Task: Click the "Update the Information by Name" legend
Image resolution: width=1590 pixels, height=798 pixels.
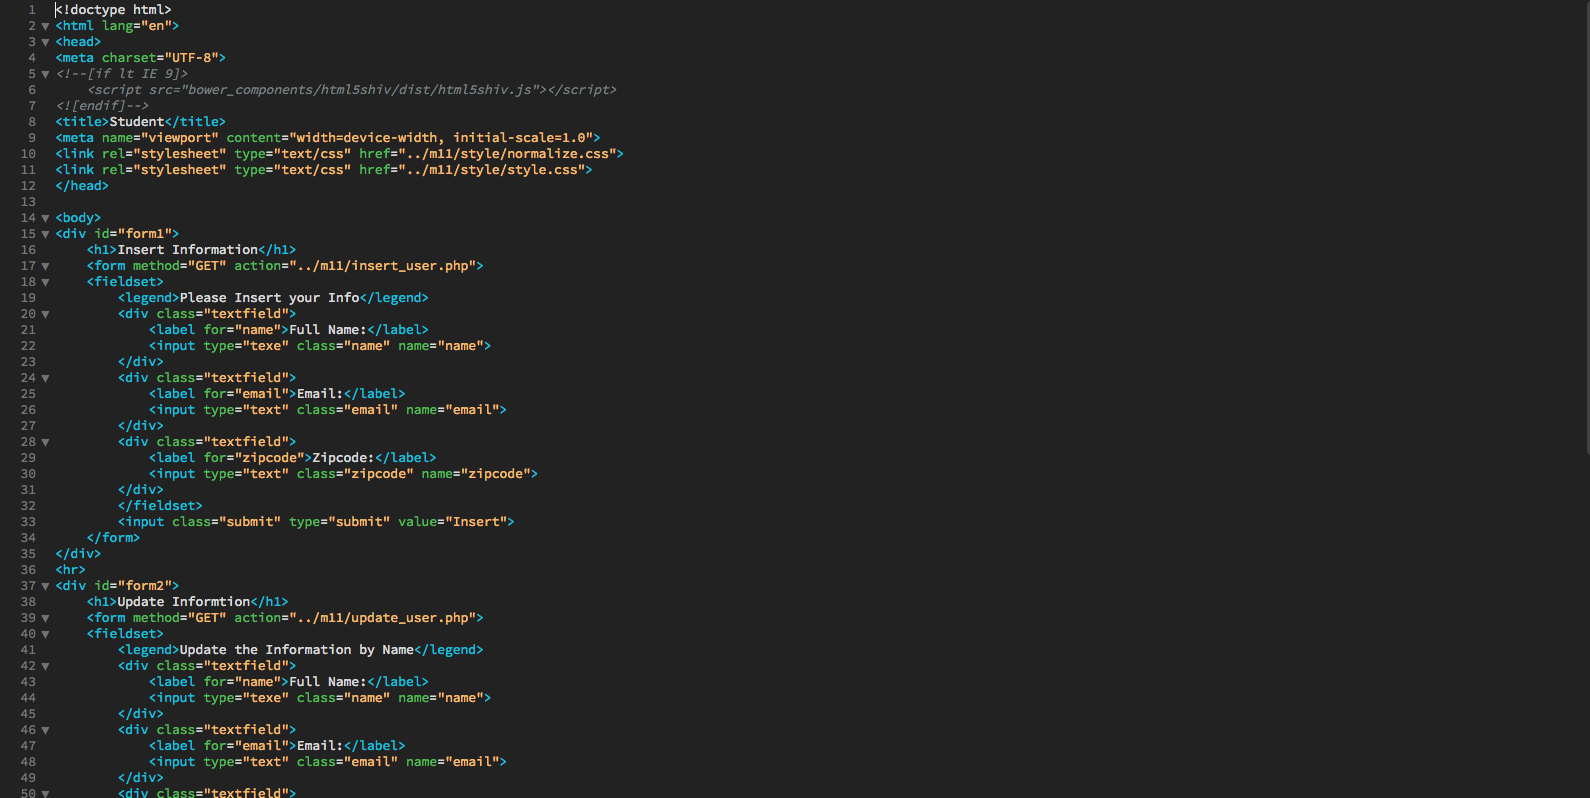Action: [297, 650]
